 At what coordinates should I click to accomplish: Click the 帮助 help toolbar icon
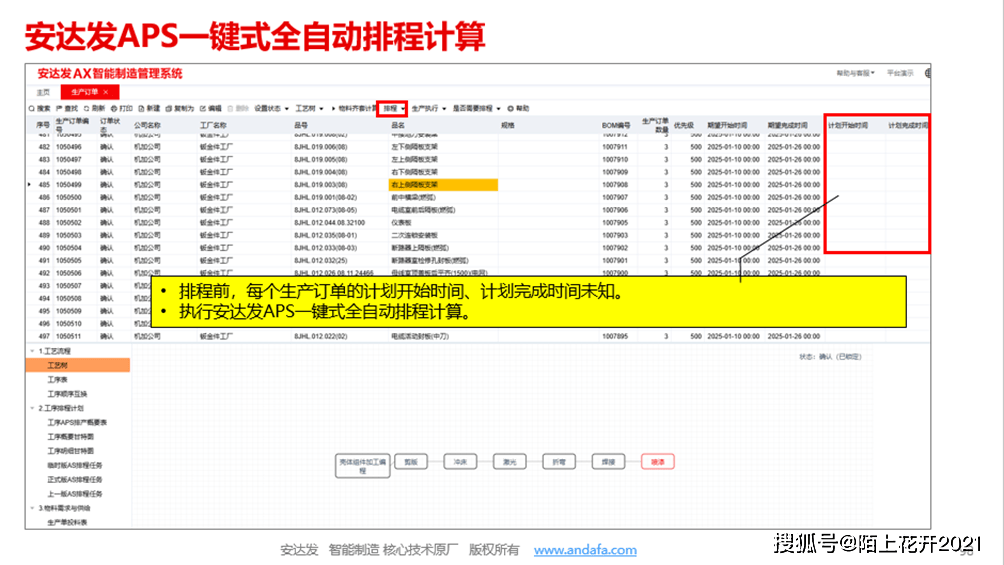click(x=510, y=109)
